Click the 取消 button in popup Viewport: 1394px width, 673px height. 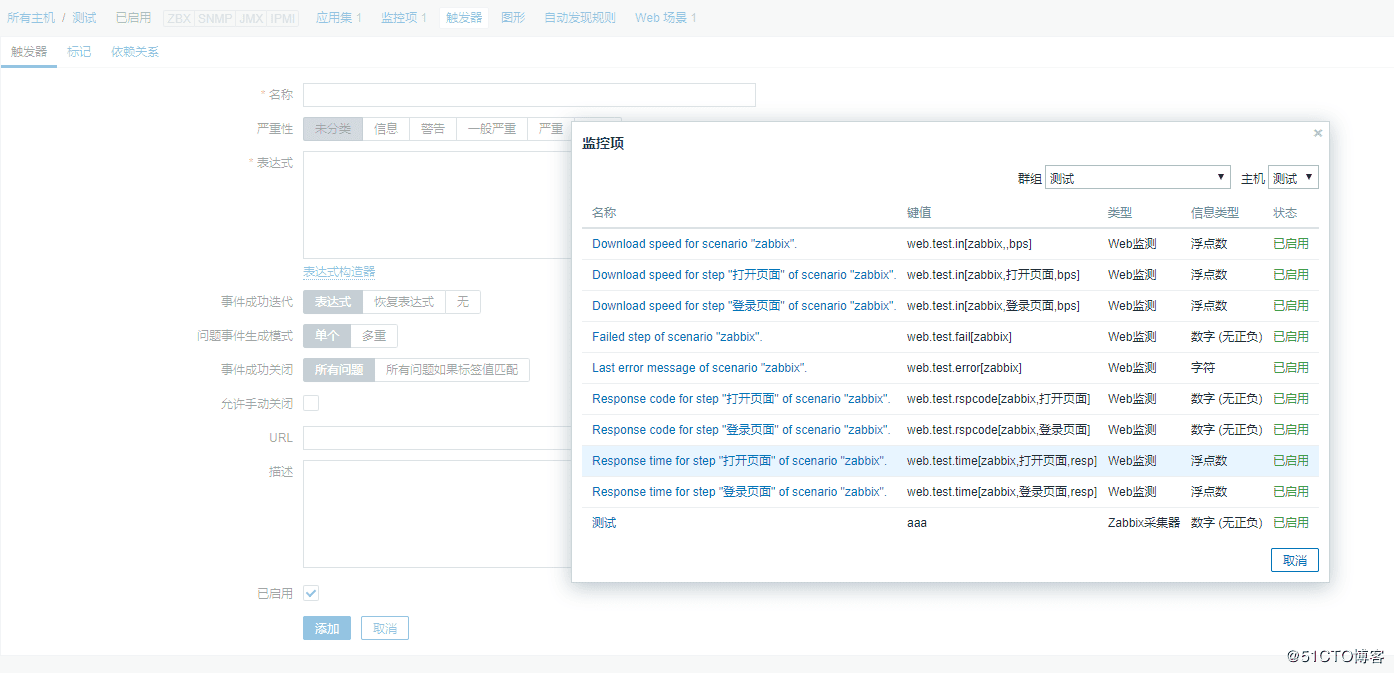point(1294,560)
